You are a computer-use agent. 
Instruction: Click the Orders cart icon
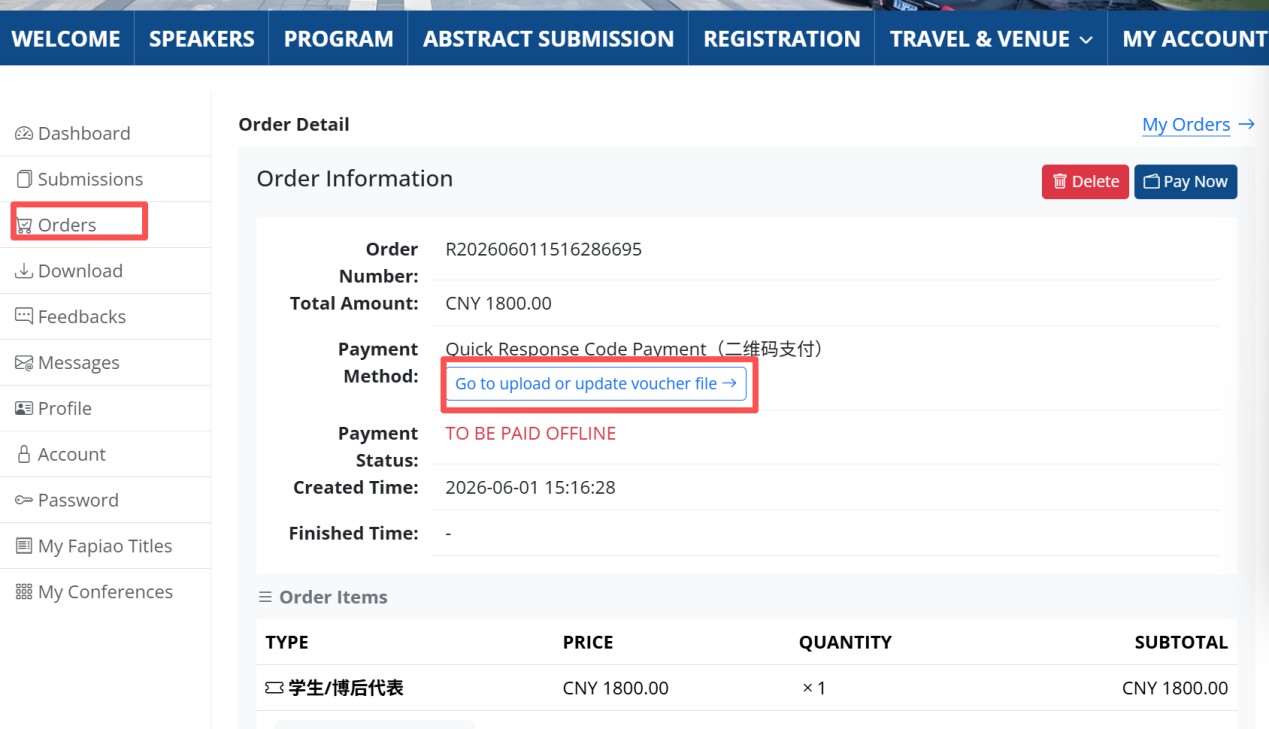(x=24, y=225)
